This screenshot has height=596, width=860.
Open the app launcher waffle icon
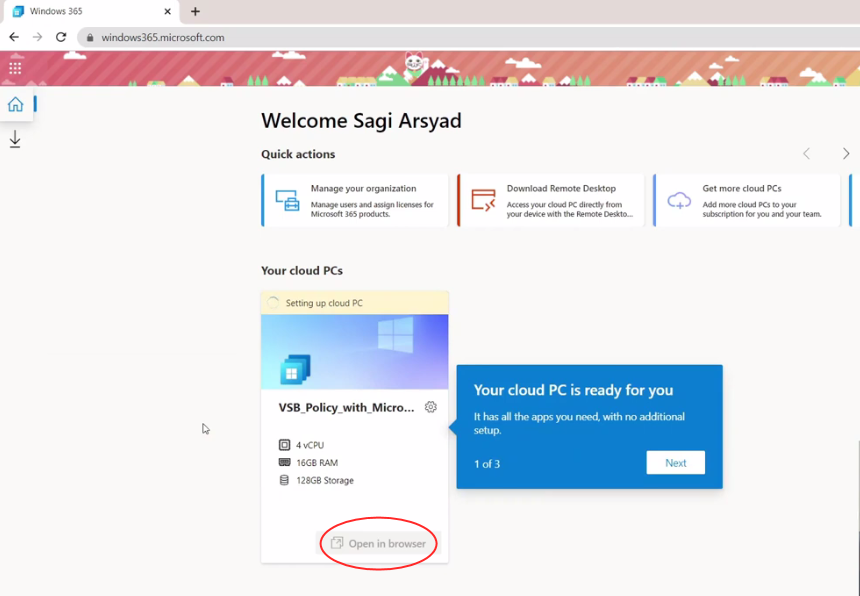[15, 68]
